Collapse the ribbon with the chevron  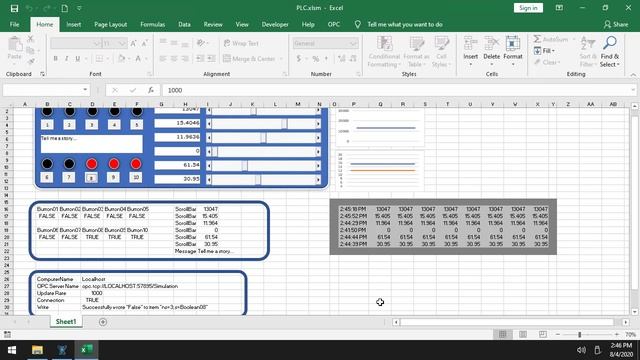point(633,75)
